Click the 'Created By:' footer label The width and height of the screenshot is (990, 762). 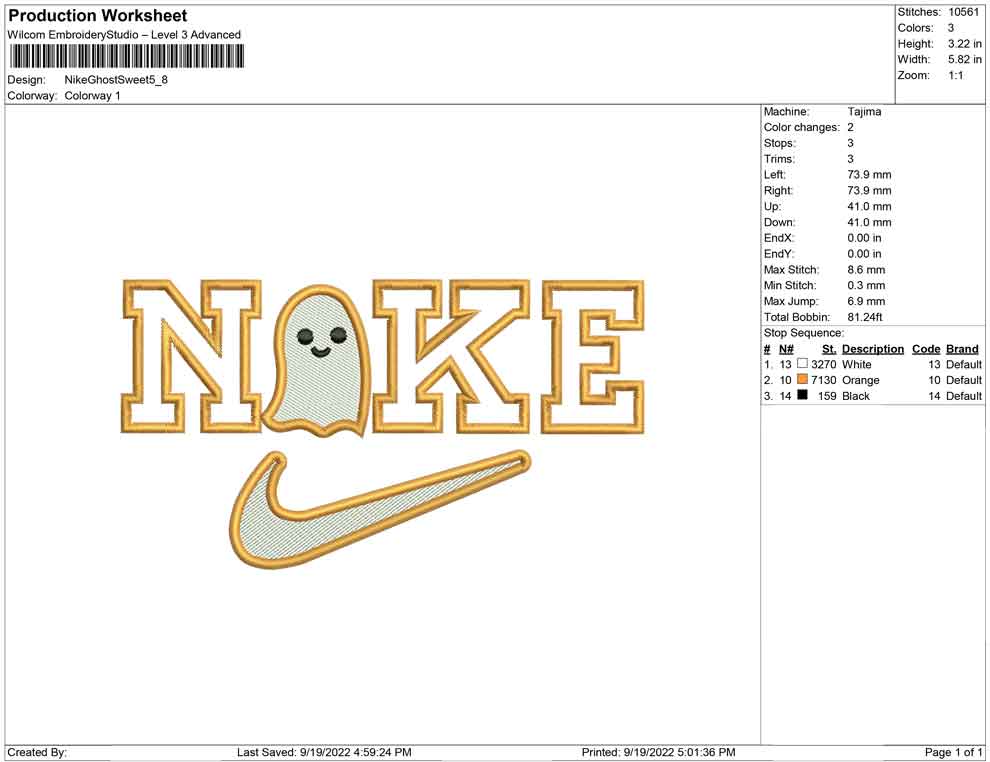coord(37,752)
